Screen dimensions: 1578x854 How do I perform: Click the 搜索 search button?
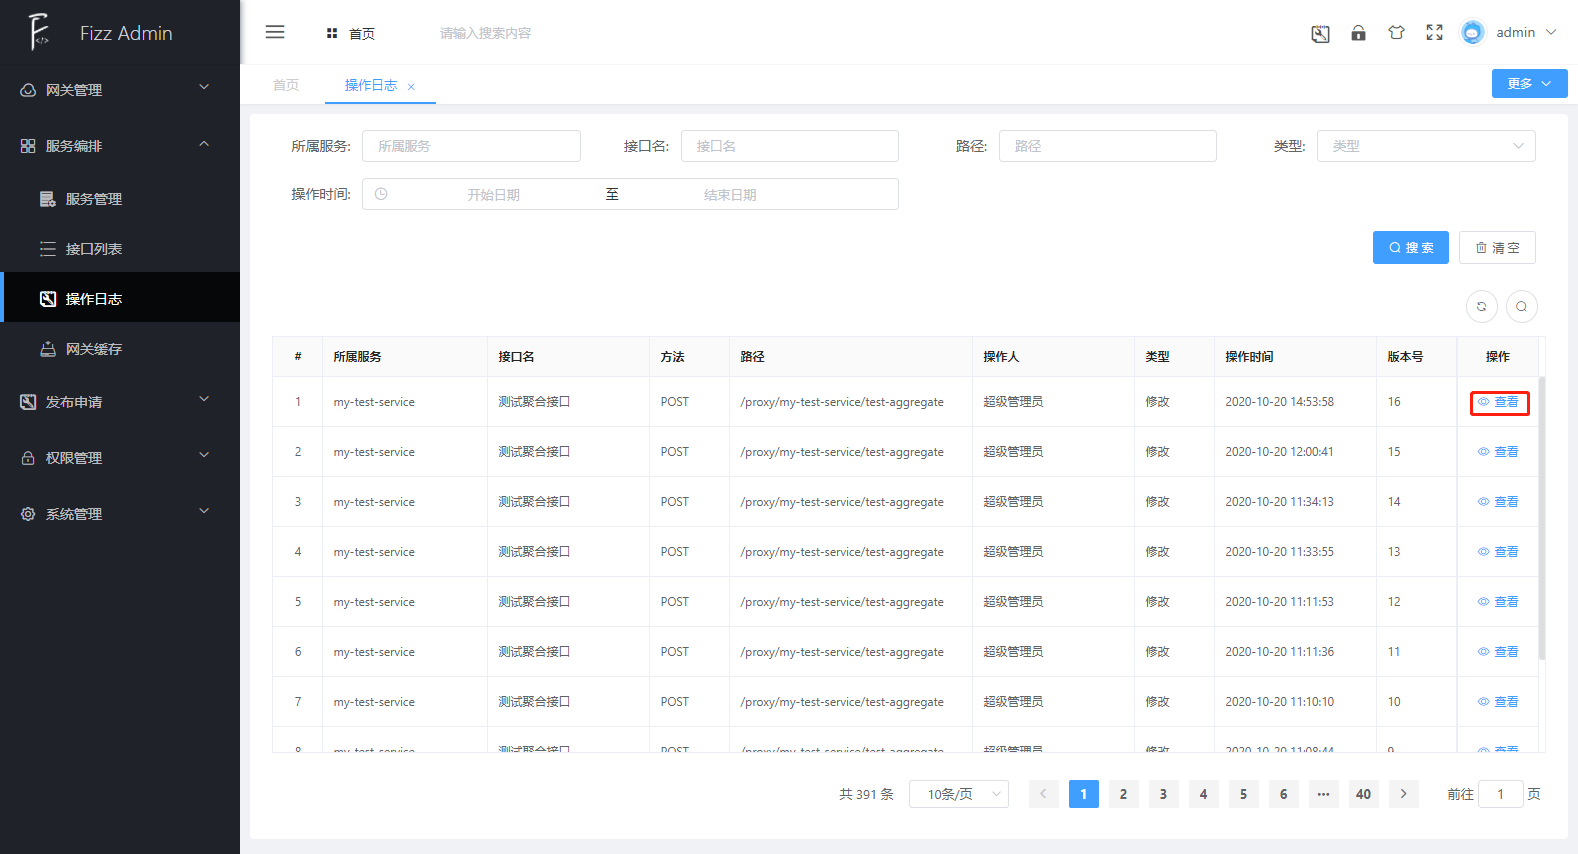[x=1410, y=248]
